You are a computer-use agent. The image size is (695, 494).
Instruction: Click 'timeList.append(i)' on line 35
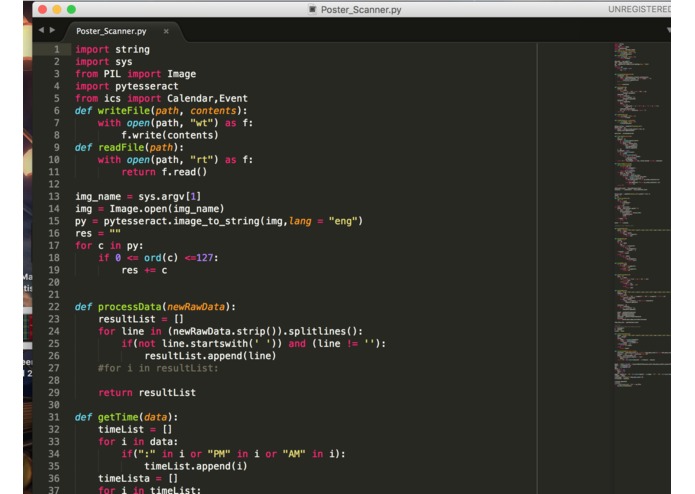[x=195, y=466]
